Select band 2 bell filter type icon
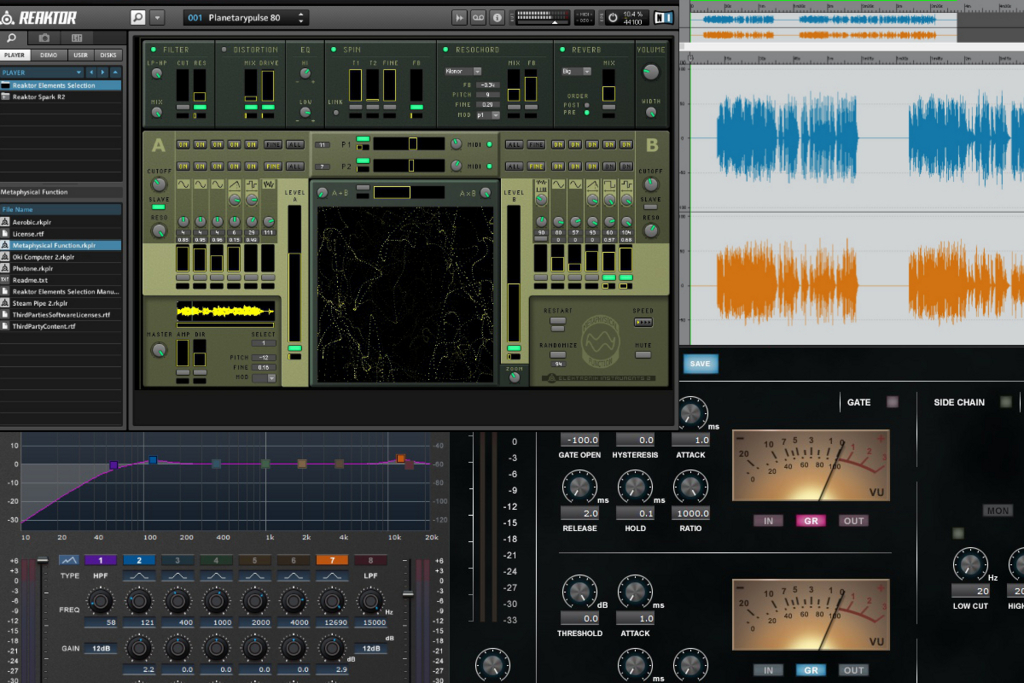Viewport: 1024px width, 683px height. (x=138, y=576)
